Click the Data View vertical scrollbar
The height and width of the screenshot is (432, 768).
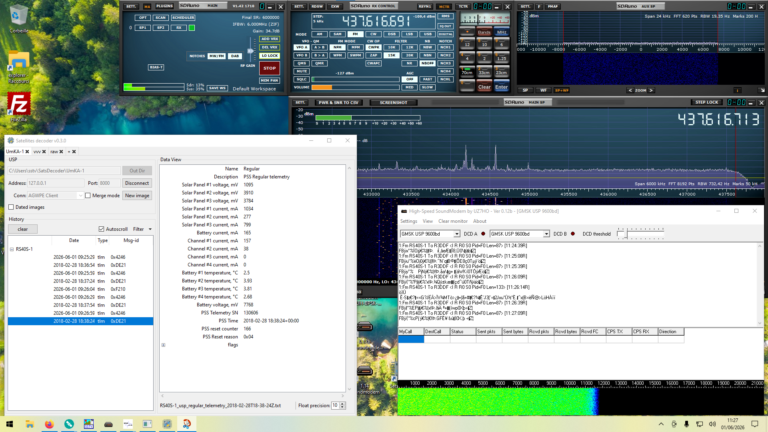tap(349, 279)
